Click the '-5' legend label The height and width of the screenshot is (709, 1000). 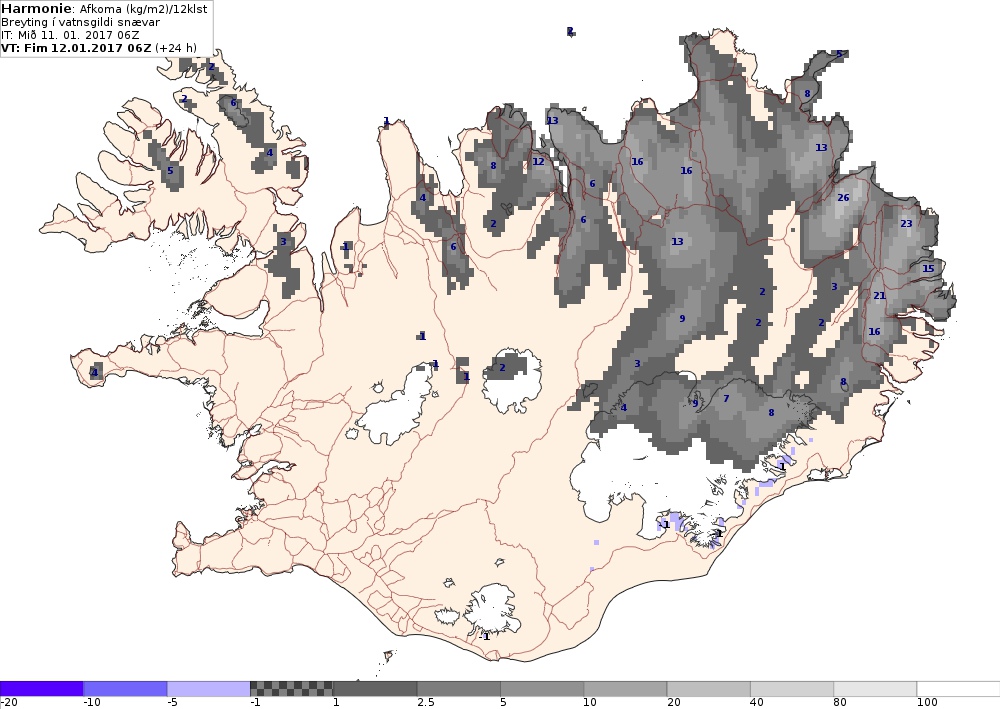tap(173, 703)
